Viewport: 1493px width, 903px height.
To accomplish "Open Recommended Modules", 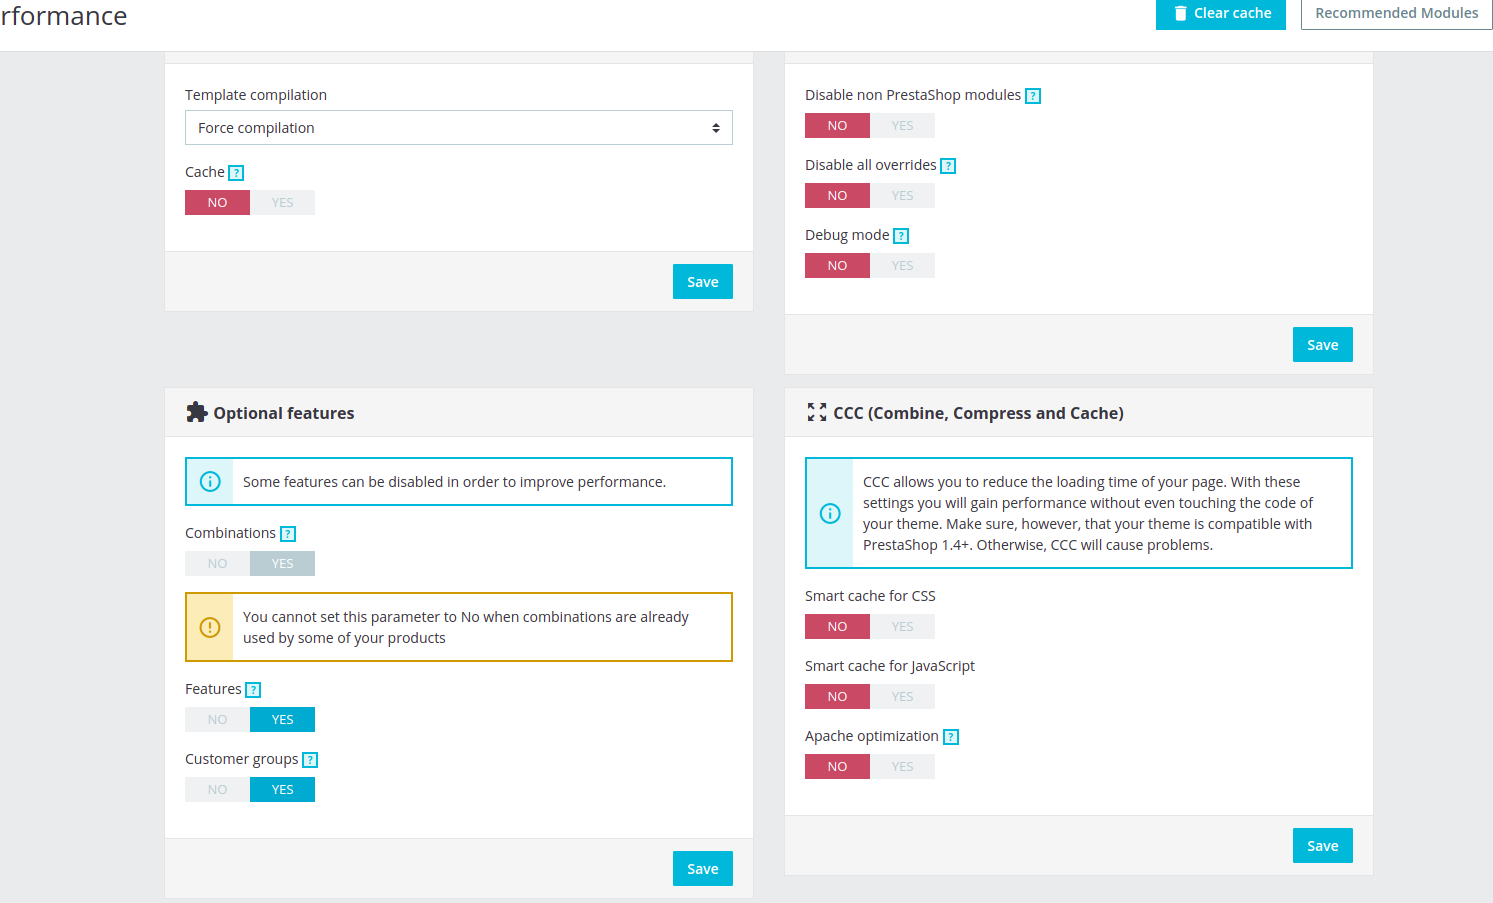I will pyautogui.click(x=1397, y=14).
